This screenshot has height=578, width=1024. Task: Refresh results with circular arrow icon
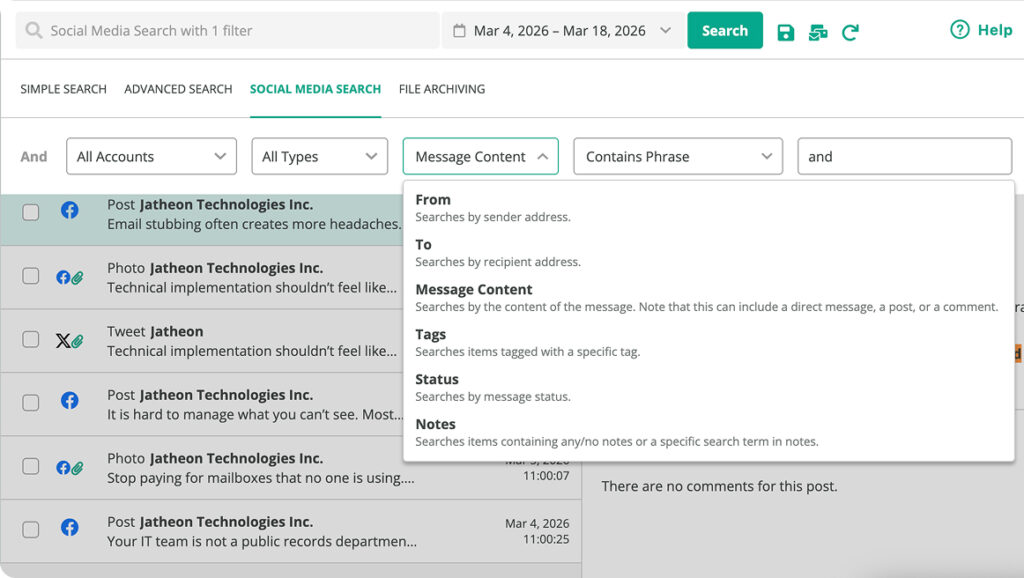850,32
